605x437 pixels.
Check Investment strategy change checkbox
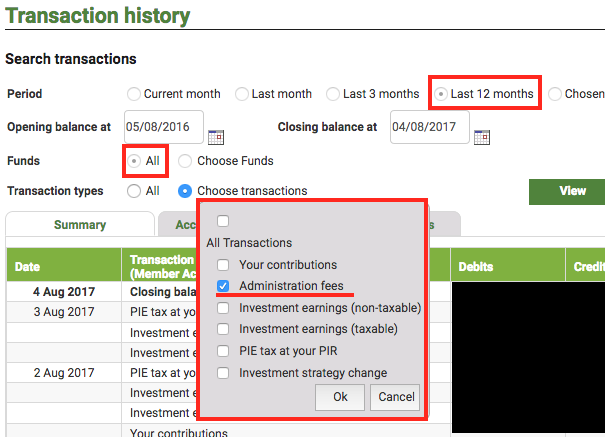(223, 373)
